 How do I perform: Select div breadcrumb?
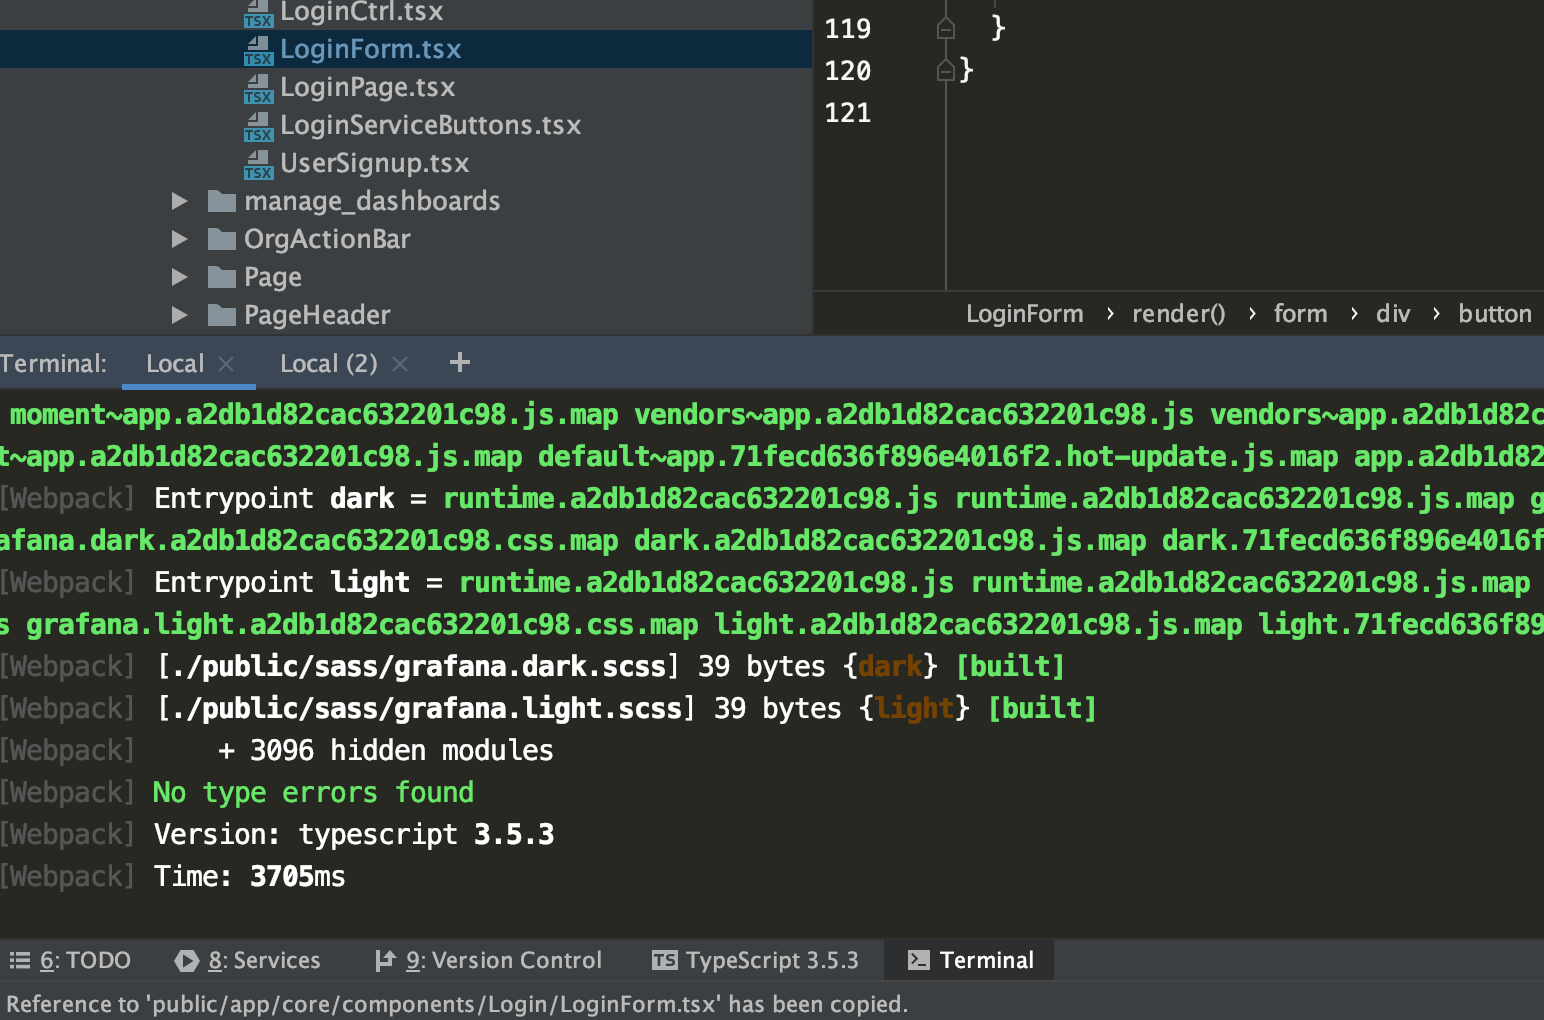pos(1393,314)
